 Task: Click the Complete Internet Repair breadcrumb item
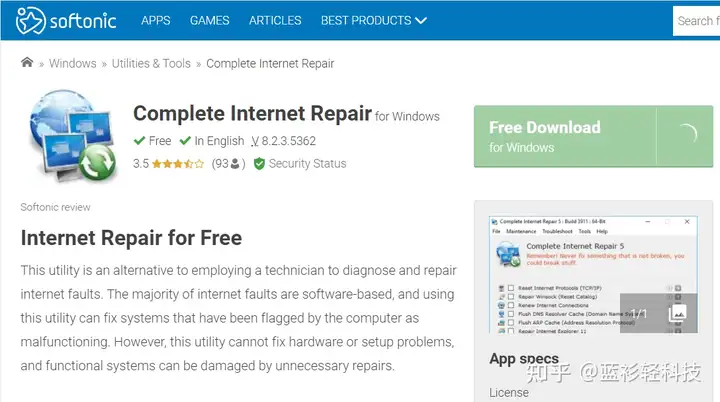pyautogui.click(x=270, y=63)
